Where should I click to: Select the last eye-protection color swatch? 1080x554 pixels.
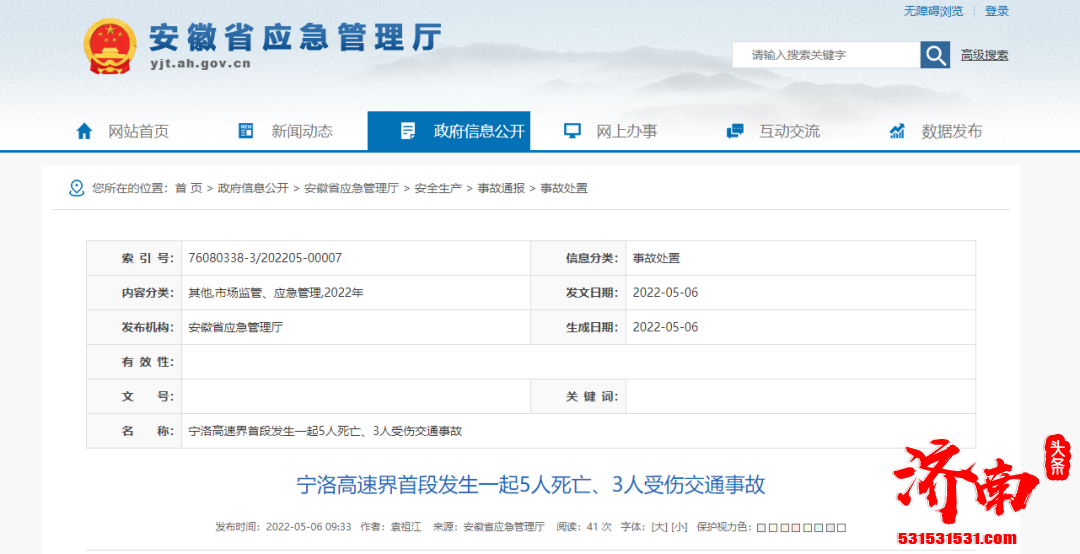point(841,528)
